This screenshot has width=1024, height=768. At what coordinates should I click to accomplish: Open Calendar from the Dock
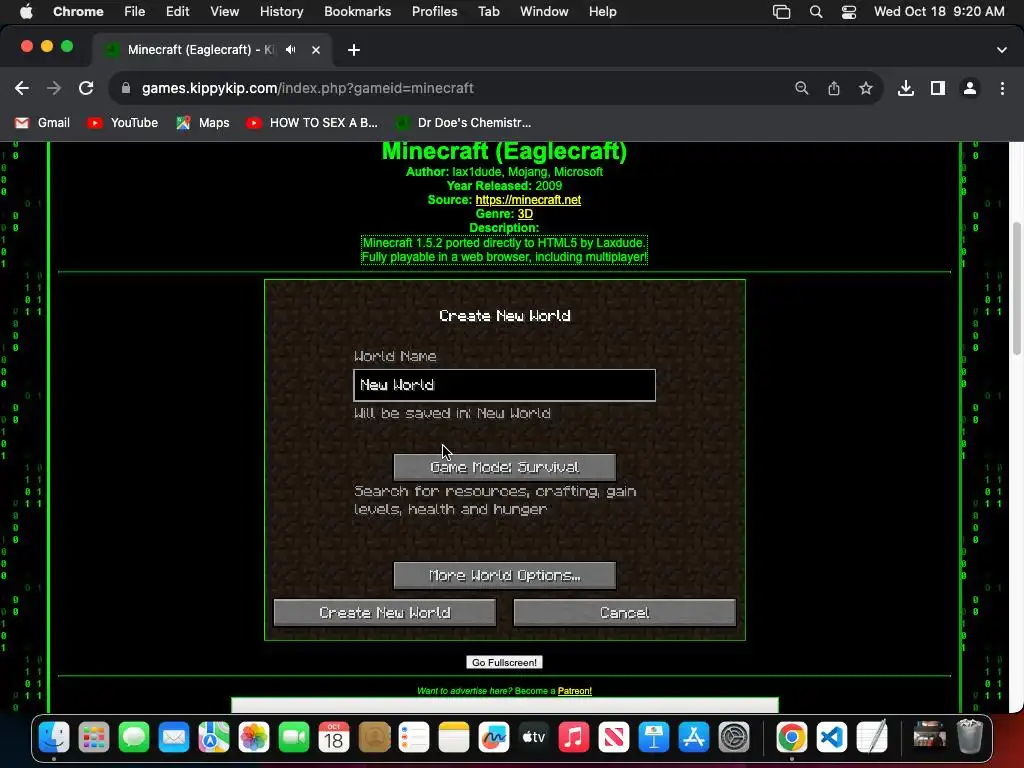pyautogui.click(x=334, y=737)
